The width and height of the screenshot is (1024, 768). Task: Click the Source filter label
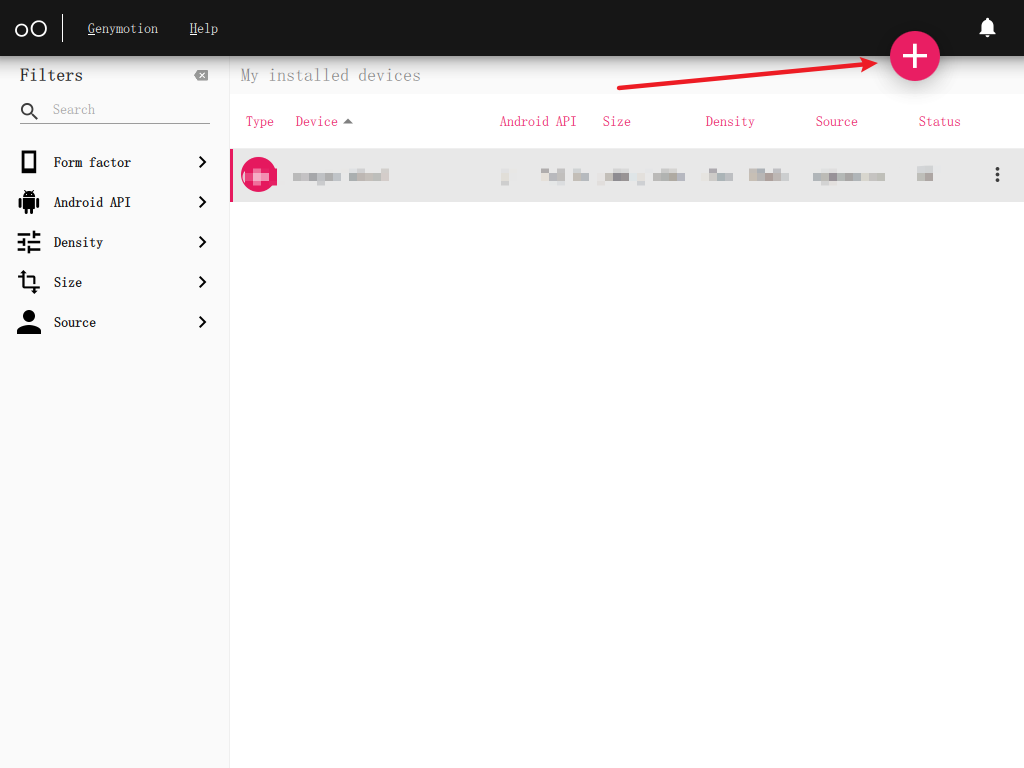(74, 322)
